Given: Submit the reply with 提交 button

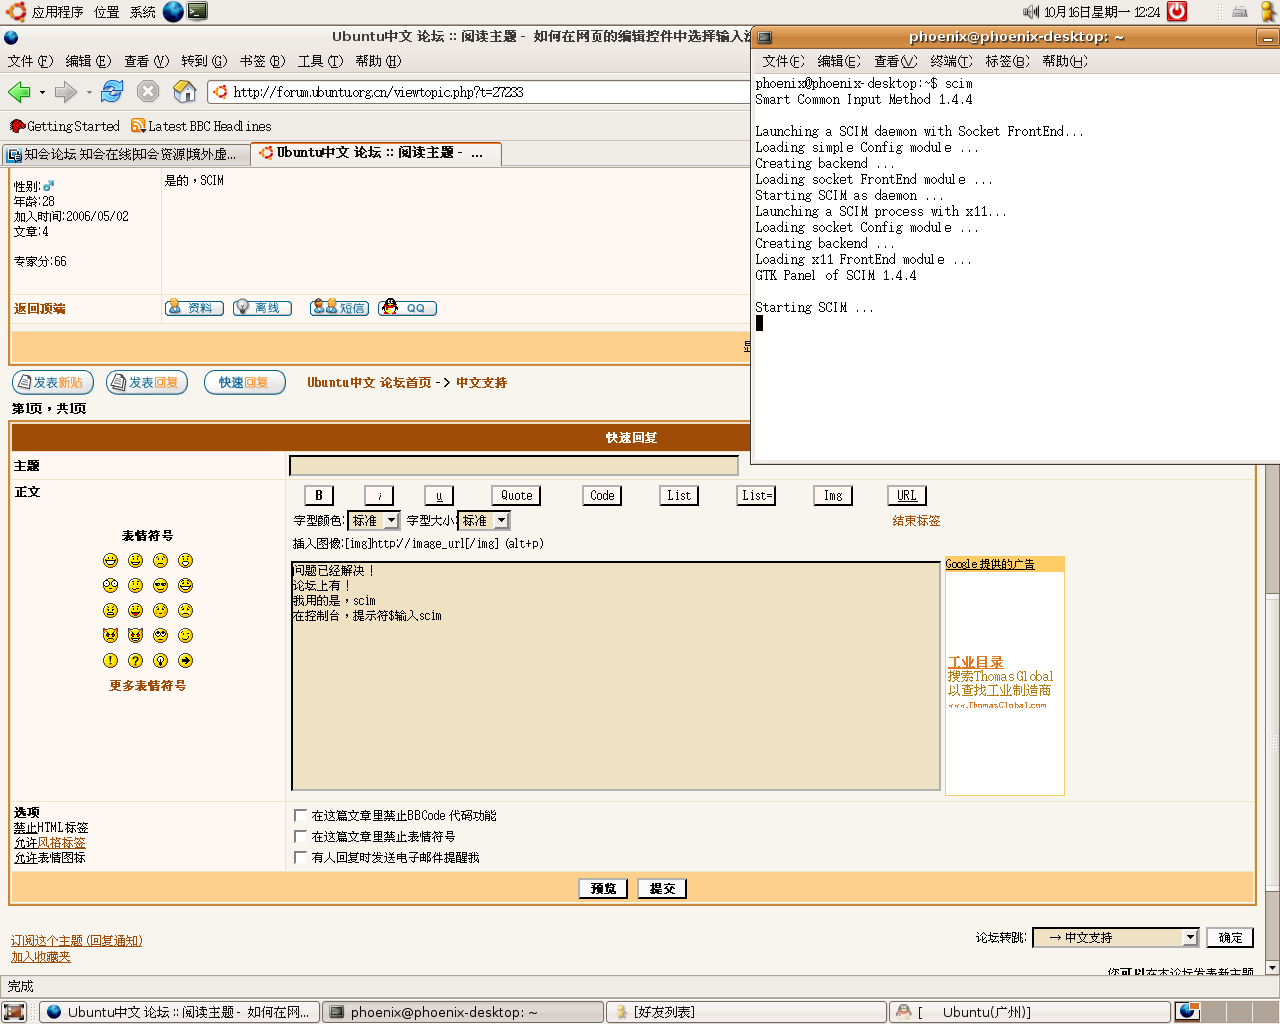Looking at the screenshot, I should click(x=662, y=888).
